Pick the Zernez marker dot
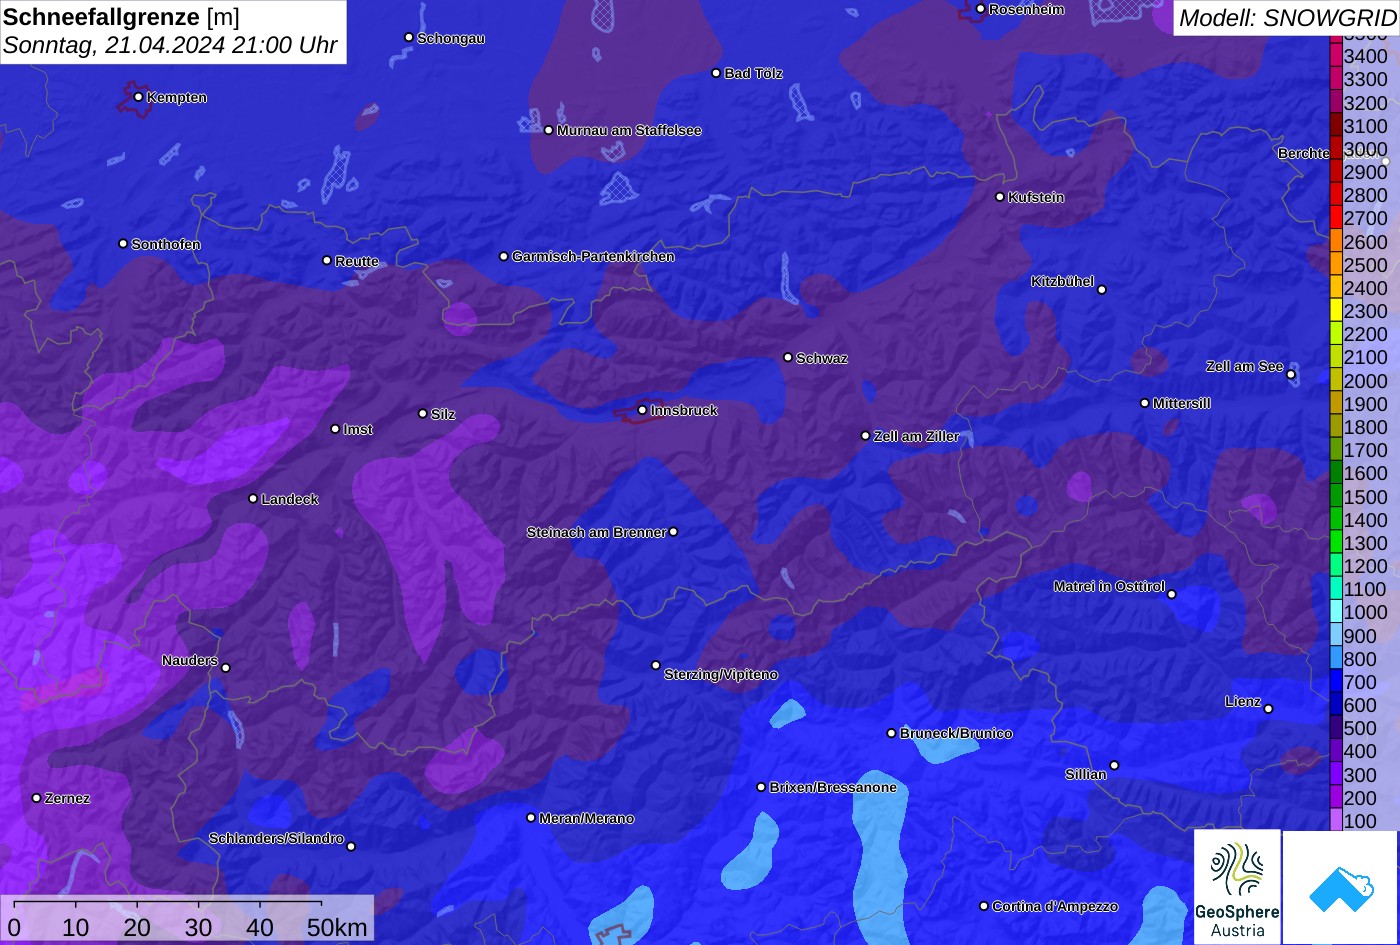1400x945 pixels. (x=37, y=798)
